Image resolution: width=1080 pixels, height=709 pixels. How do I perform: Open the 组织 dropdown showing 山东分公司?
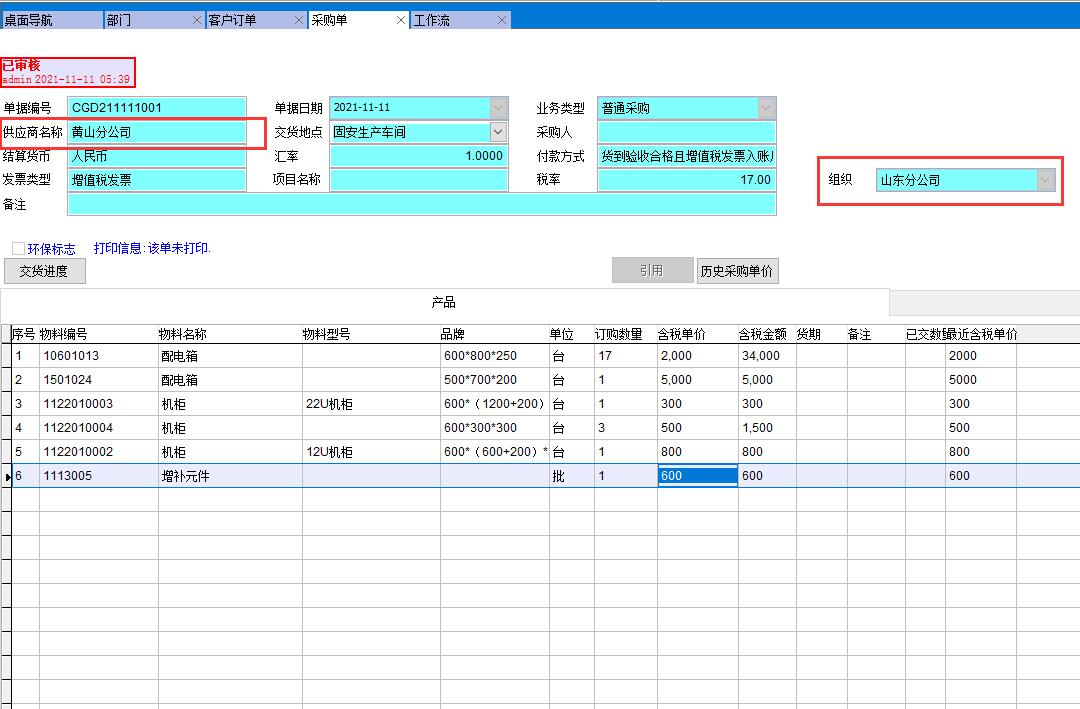tap(1045, 180)
